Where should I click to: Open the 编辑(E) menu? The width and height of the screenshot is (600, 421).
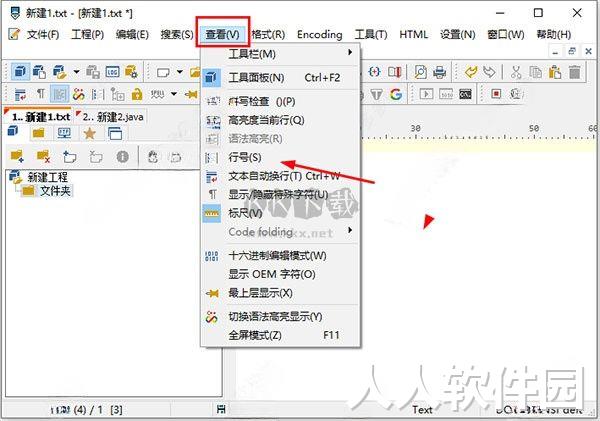[x=132, y=34]
